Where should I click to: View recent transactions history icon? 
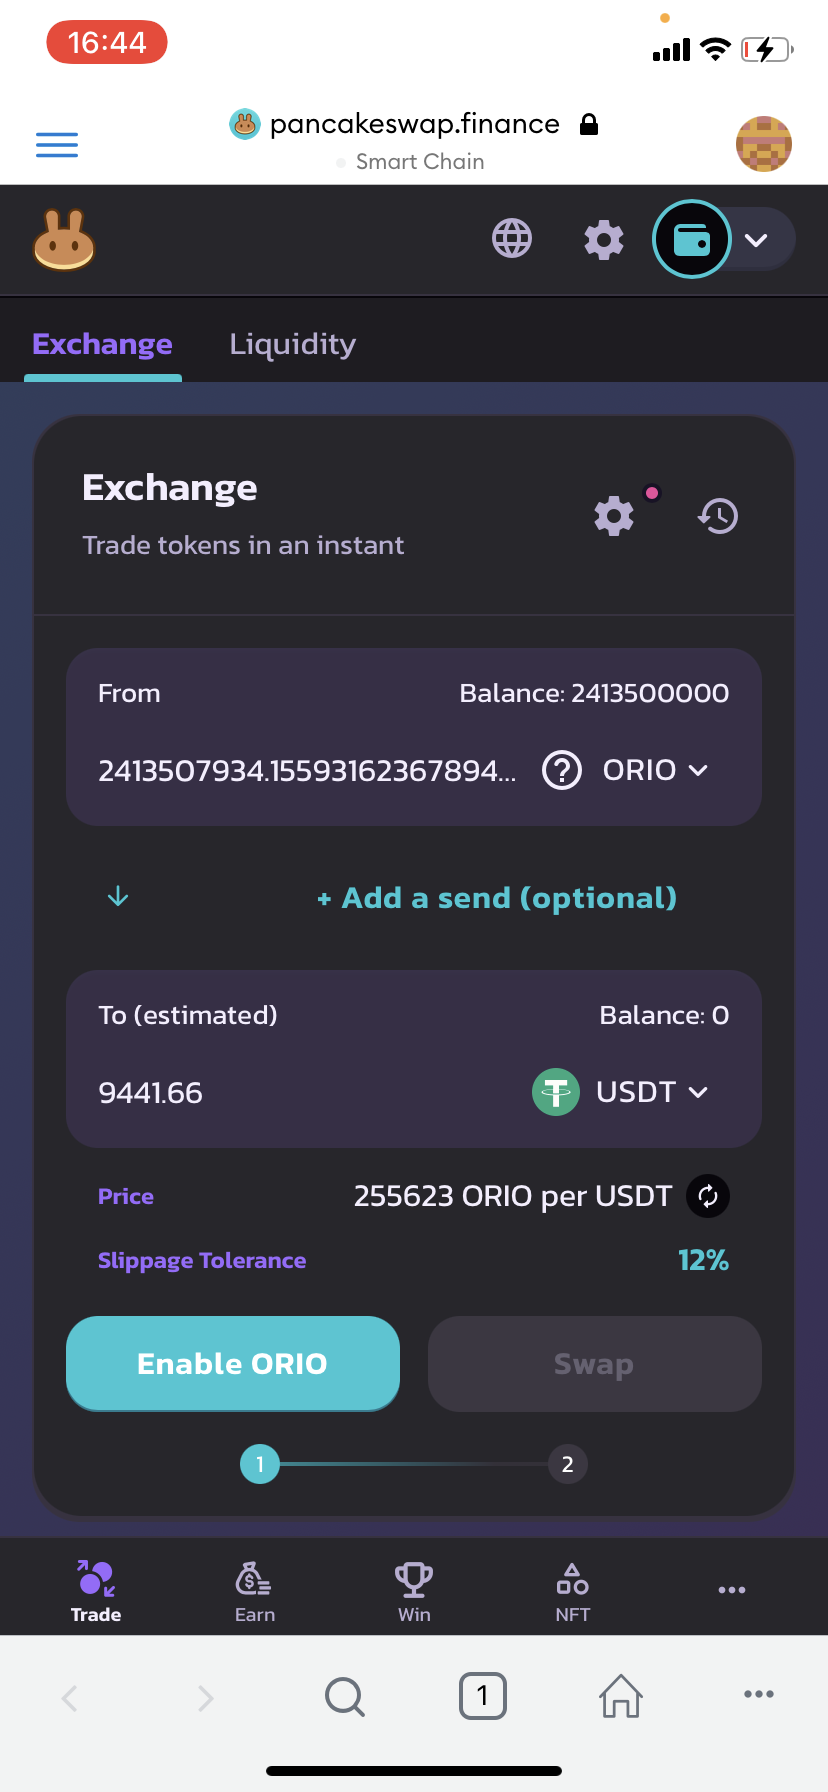pos(718,516)
